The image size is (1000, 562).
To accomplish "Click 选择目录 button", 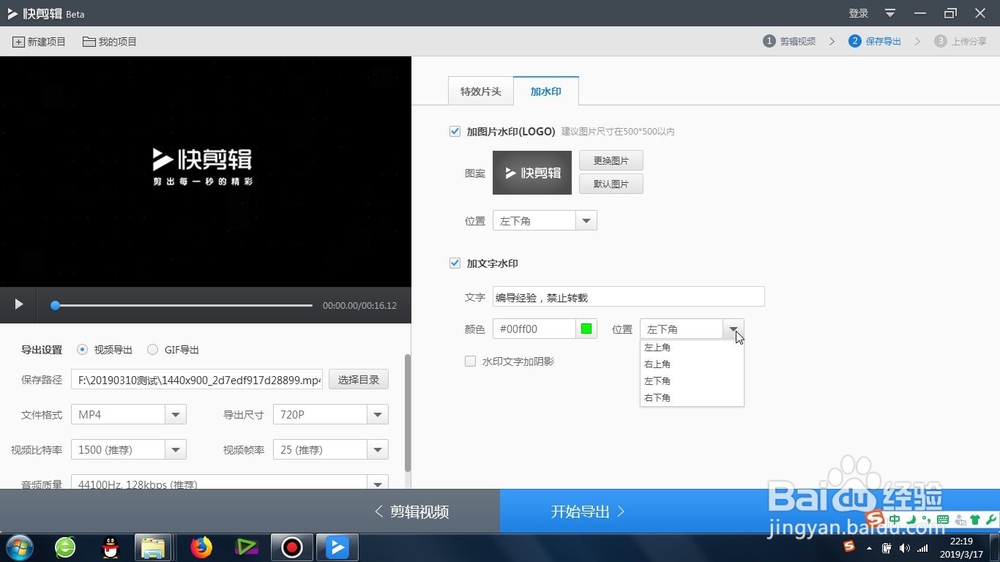I will (x=358, y=380).
